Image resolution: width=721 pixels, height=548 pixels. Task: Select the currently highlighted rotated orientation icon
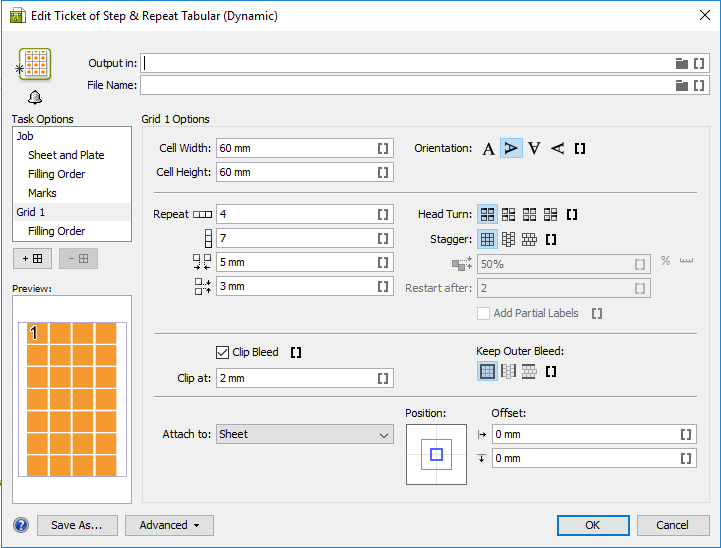coord(511,148)
